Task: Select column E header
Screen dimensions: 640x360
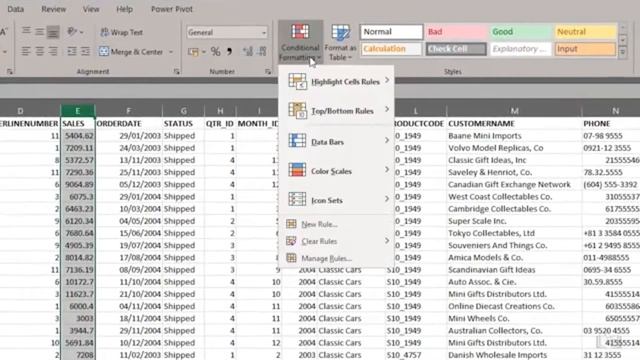Action: 78,110
